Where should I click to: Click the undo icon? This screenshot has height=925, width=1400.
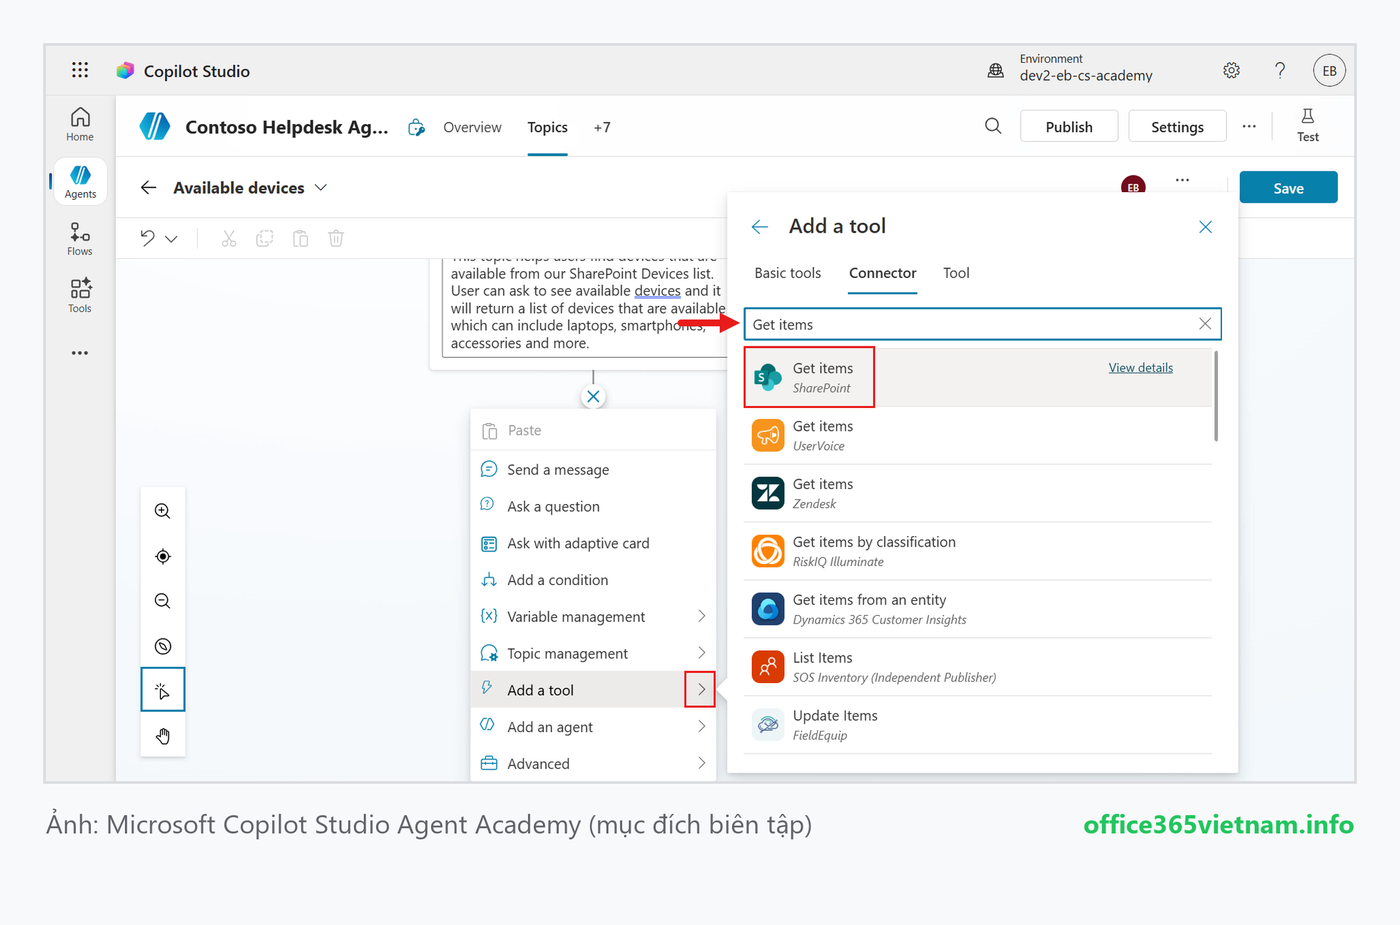coord(148,238)
